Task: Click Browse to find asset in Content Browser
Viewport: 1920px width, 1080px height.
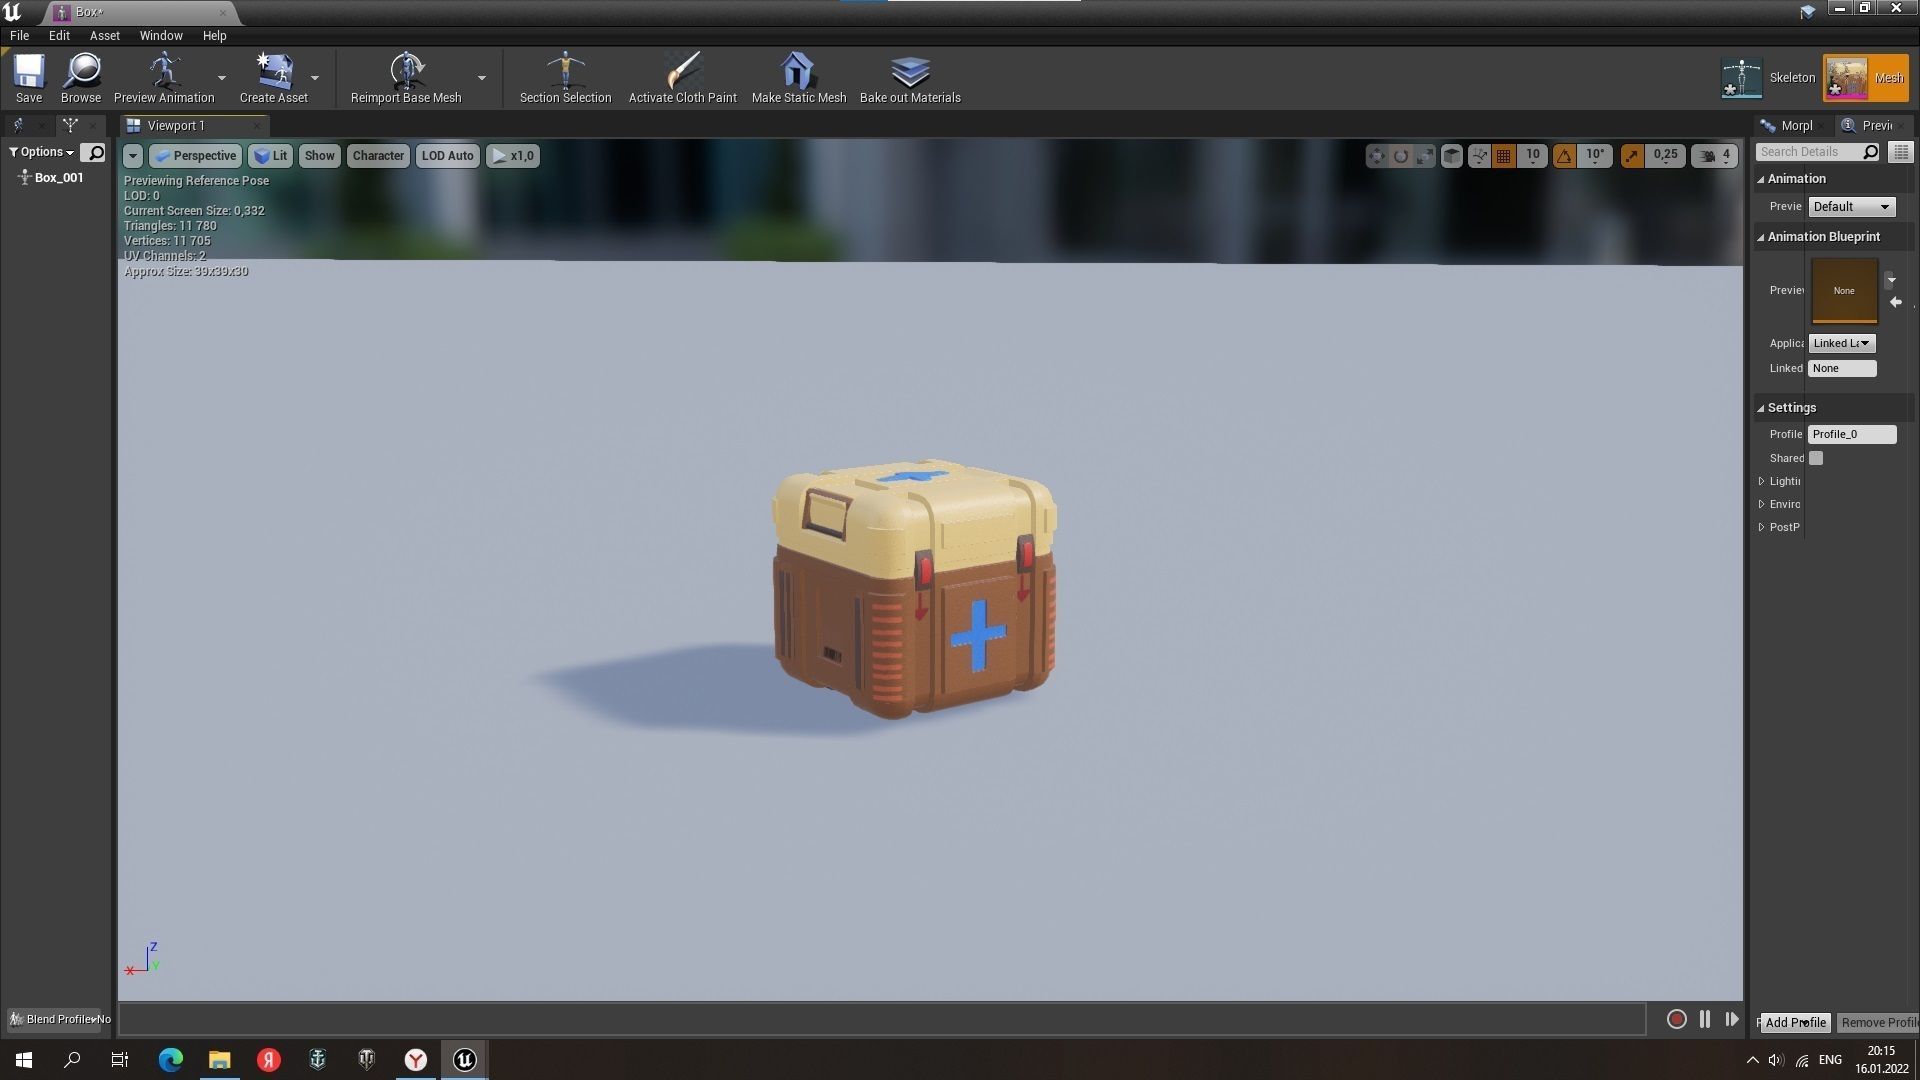Action: tap(81, 77)
